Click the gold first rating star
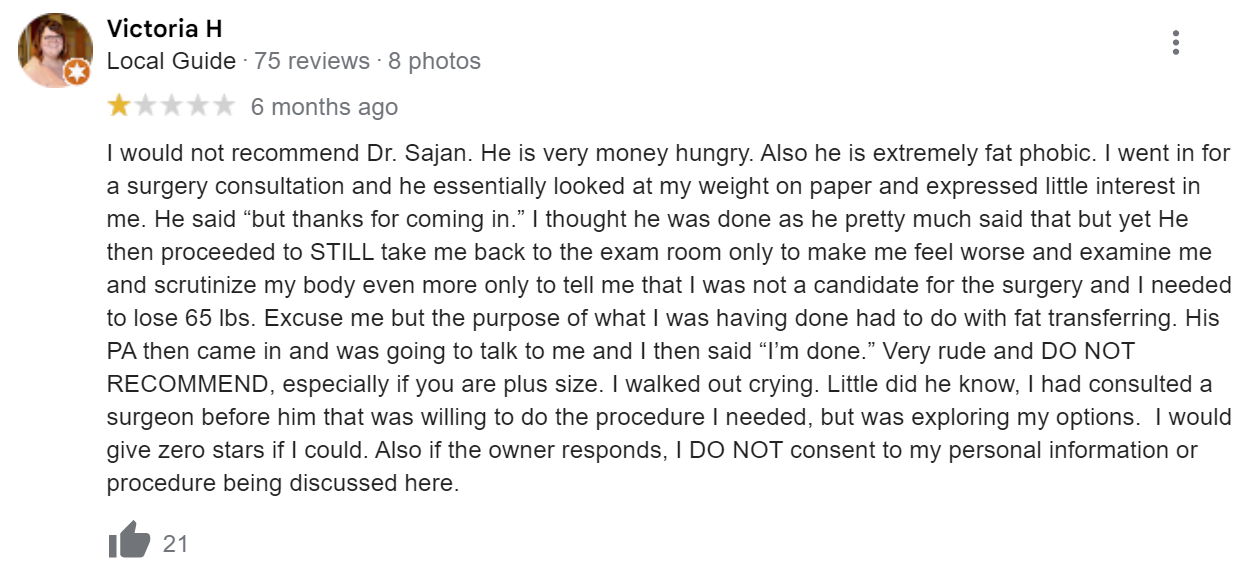This screenshot has width=1256, height=586. (x=119, y=106)
